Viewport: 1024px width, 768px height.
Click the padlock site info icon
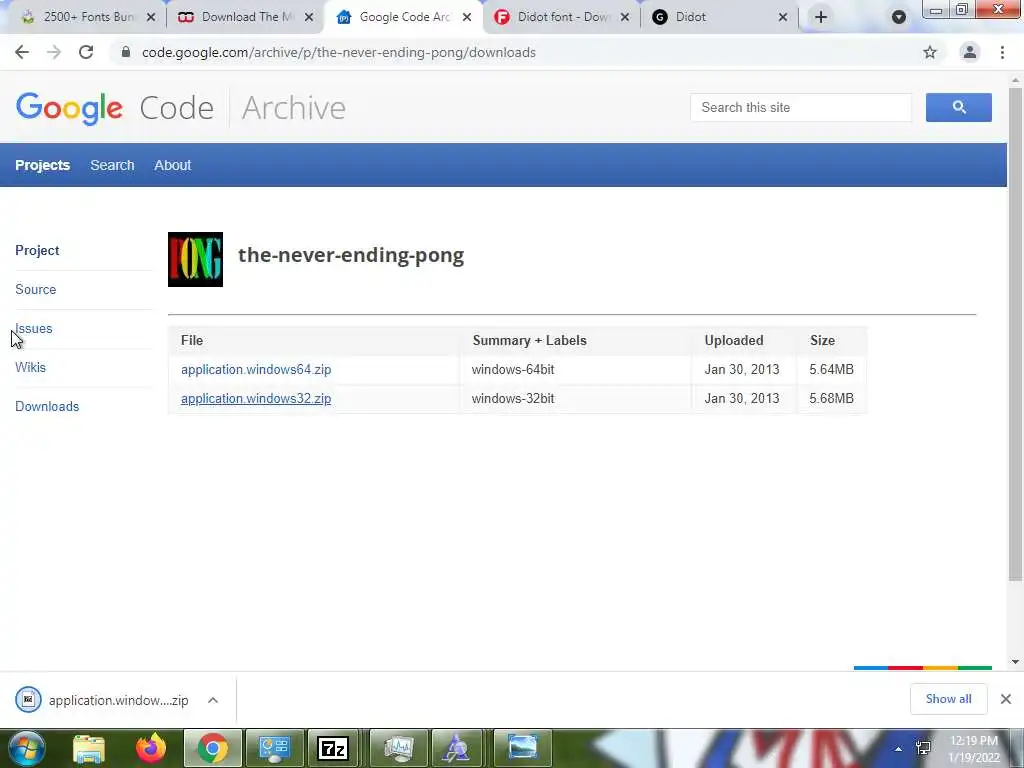tap(125, 52)
